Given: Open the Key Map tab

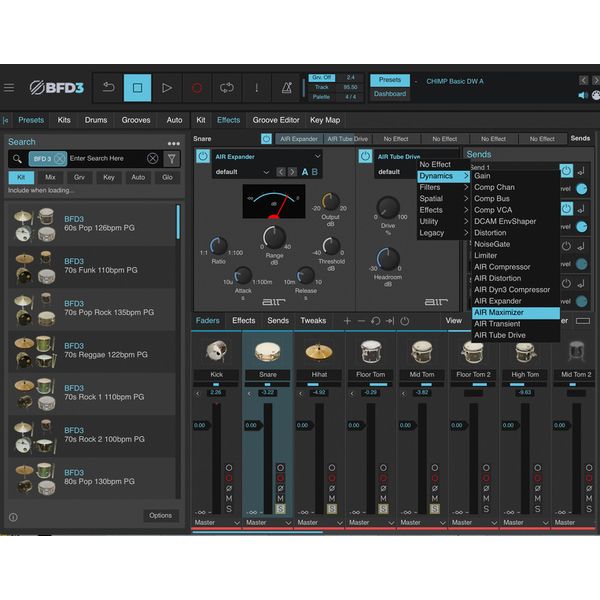Looking at the screenshot, I should [325, 120].
